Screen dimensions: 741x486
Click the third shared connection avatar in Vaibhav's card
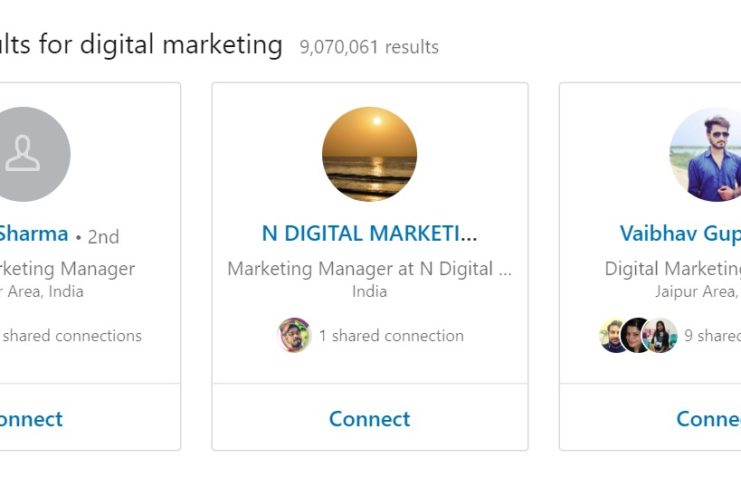click(x=660, y=335)
